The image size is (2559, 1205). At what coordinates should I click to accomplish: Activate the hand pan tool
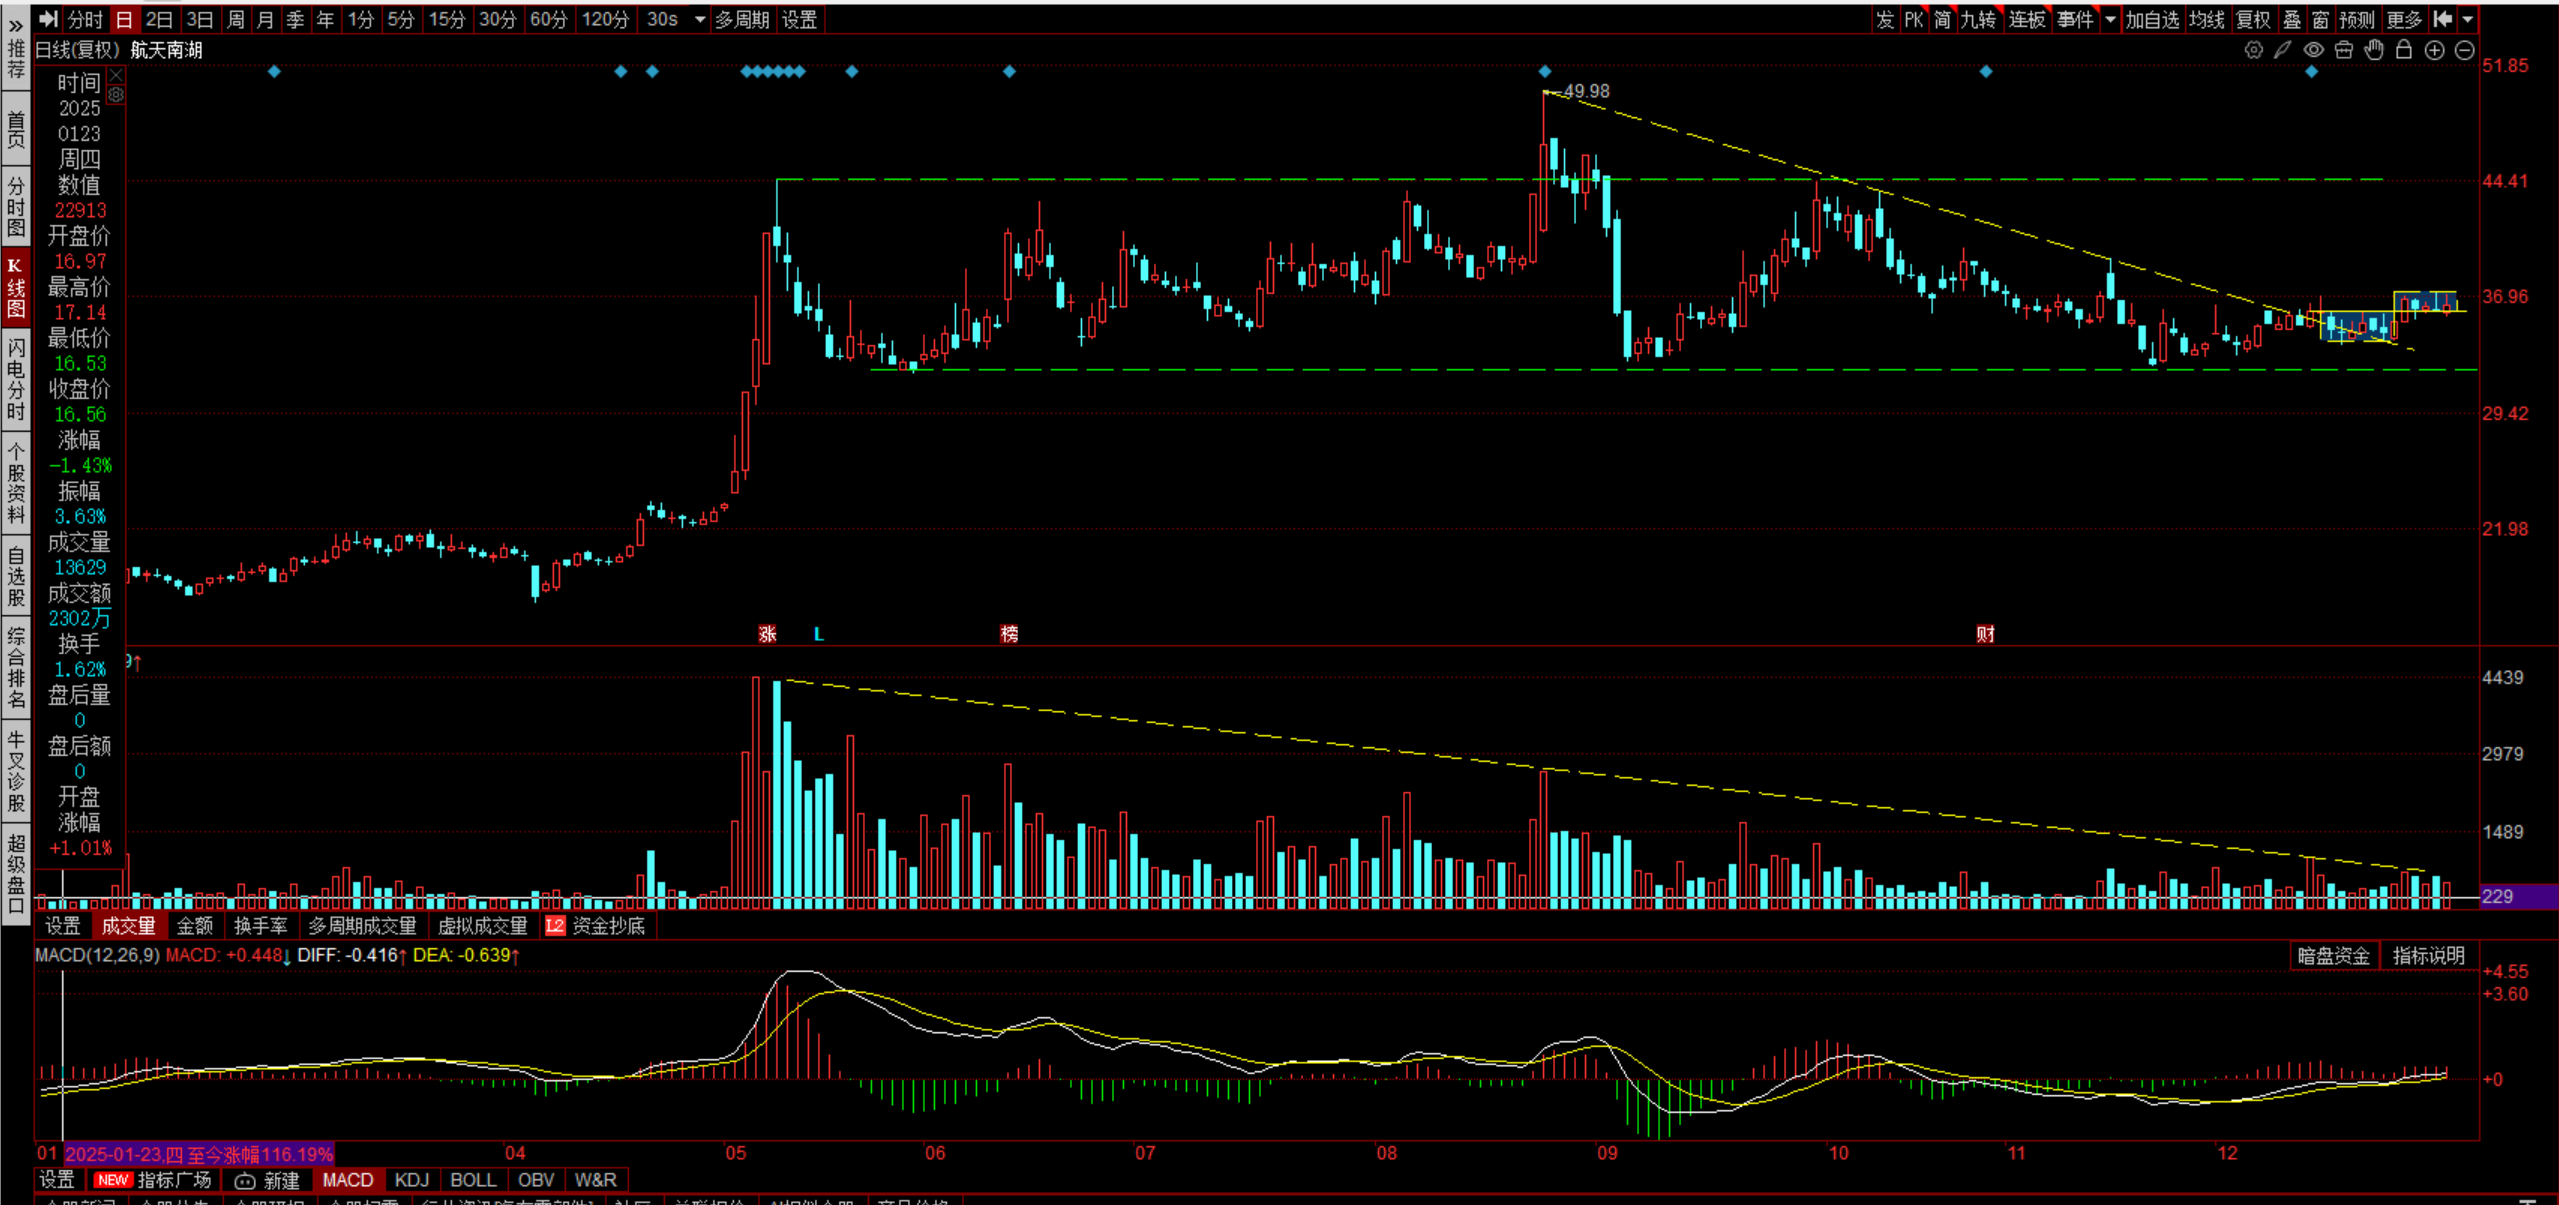(2374, 50)
